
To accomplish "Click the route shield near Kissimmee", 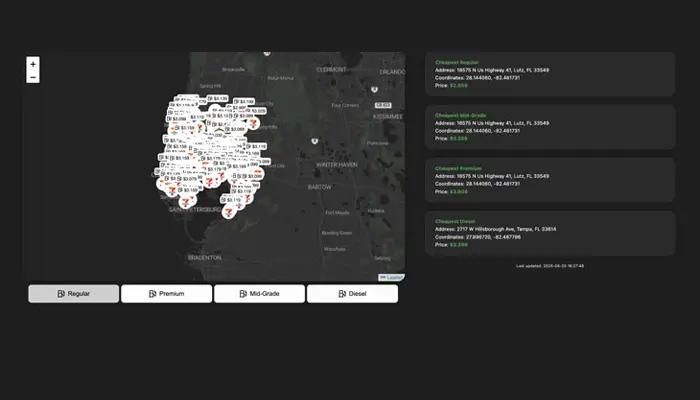I will [x=383, y=105].
